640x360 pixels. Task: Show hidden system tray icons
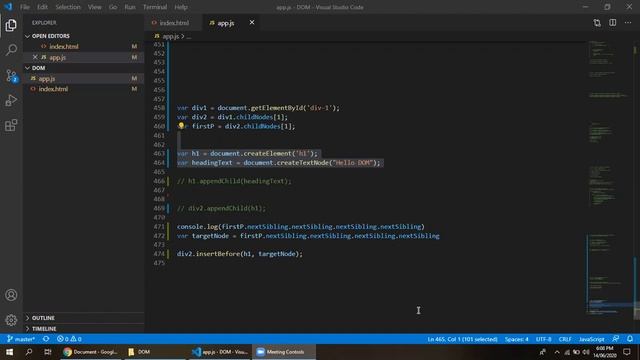[557, 351]
